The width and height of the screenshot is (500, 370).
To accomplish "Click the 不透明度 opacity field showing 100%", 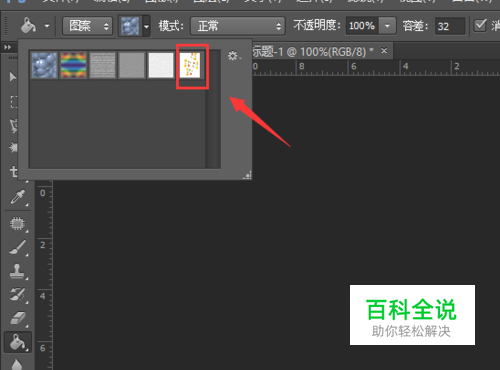I will click(362, 26).
